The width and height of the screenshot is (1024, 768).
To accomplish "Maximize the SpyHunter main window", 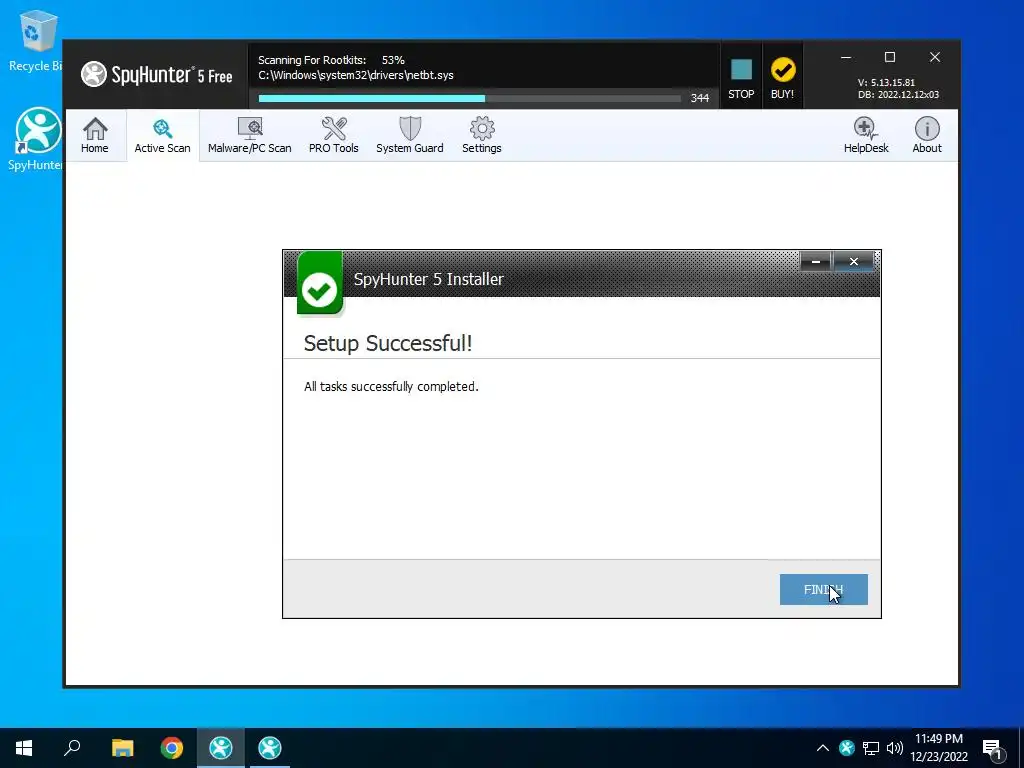I will pos(889,57).
